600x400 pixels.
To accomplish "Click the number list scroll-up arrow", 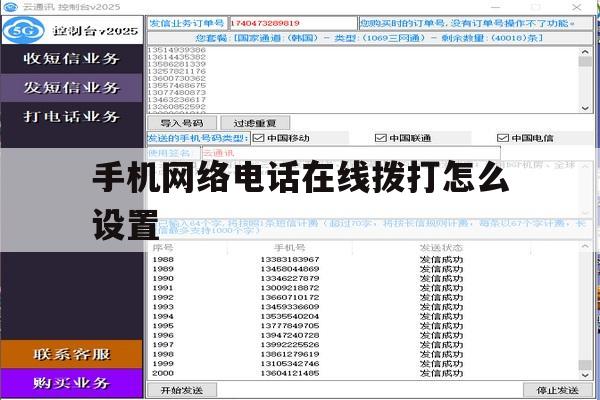I will [585, 51].
